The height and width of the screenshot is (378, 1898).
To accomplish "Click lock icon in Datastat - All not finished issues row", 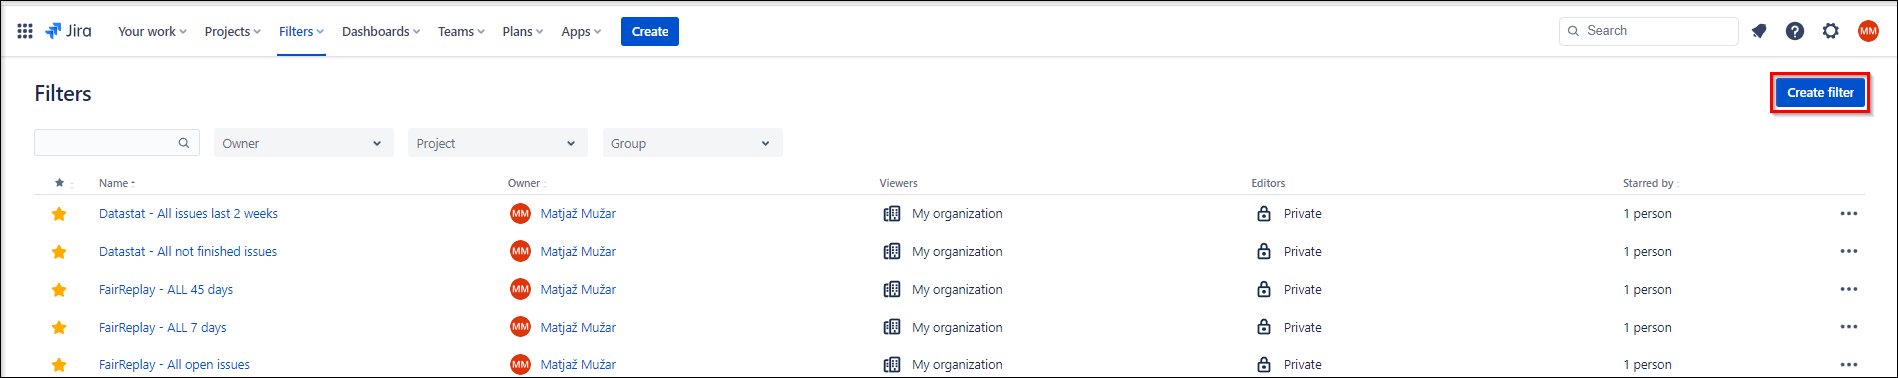I will (1264, 252).
